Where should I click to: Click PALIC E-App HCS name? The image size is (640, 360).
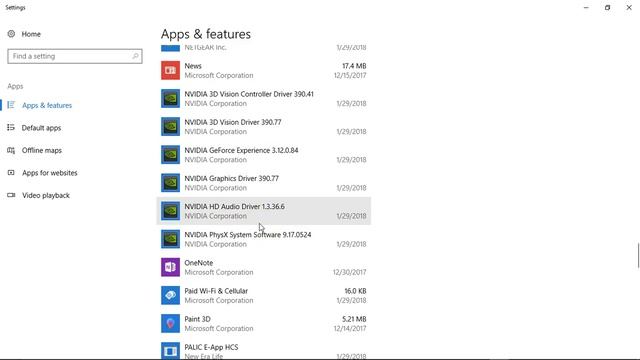[x=211, y=347]
